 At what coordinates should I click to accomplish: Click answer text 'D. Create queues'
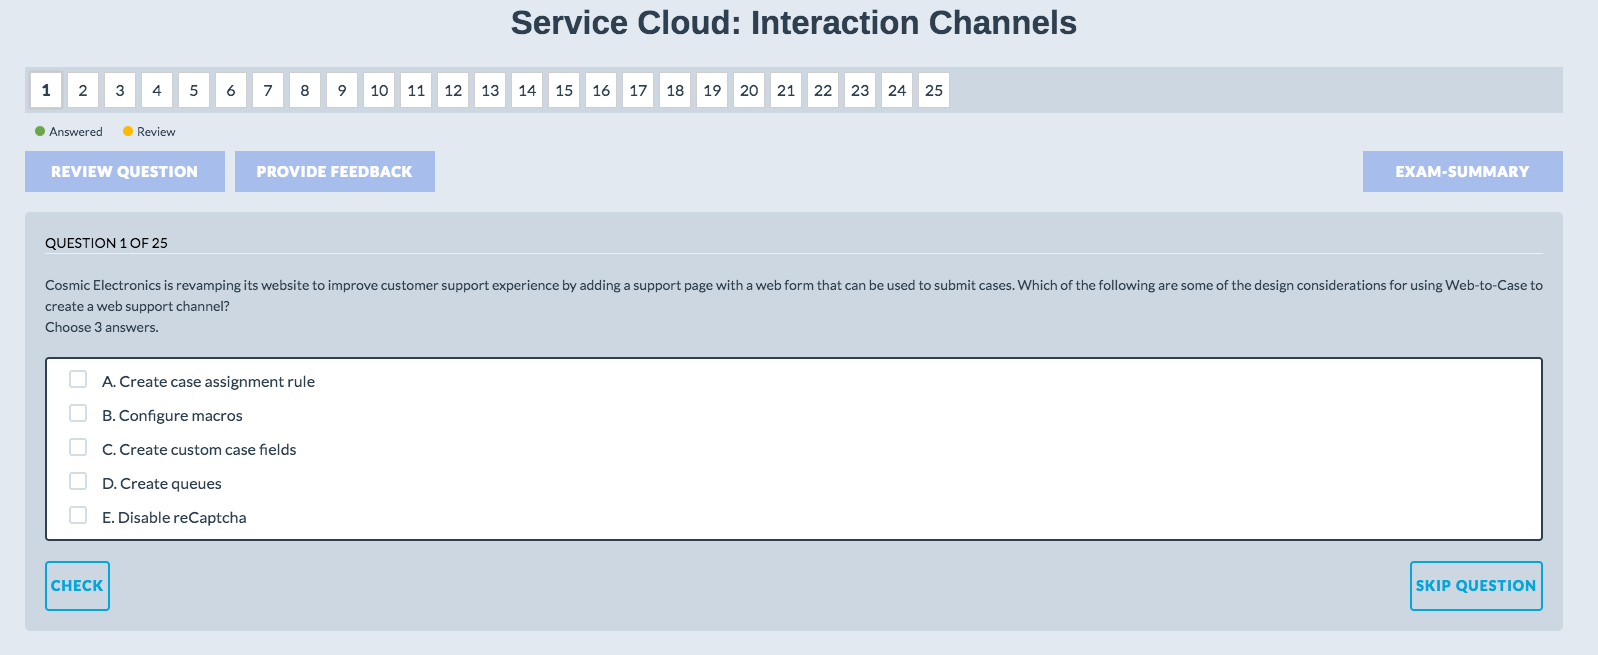point(162,483)
